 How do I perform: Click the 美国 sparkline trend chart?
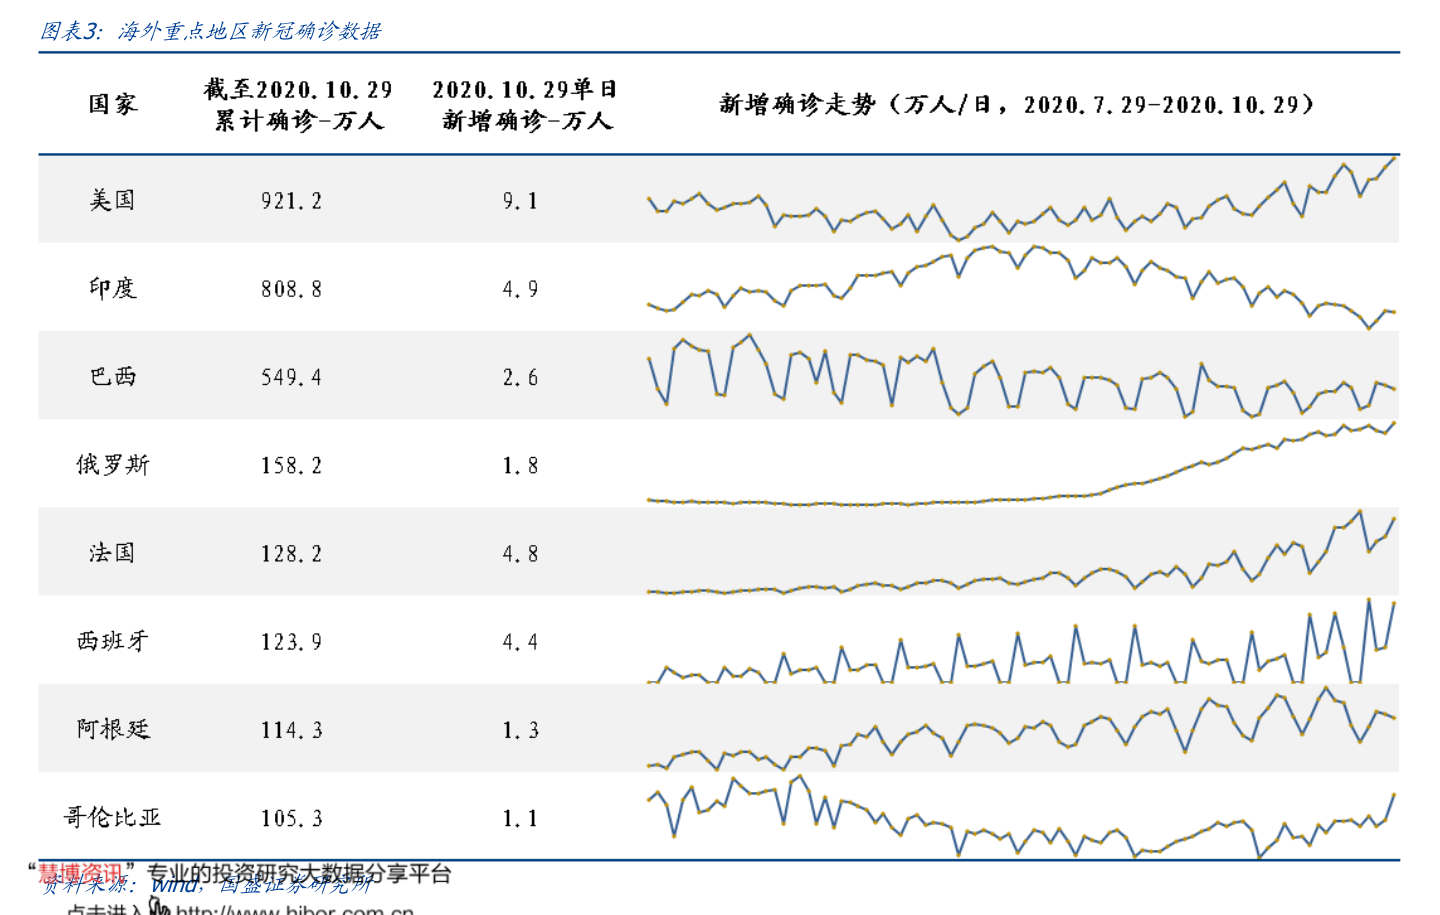(x=1021, y=198)
